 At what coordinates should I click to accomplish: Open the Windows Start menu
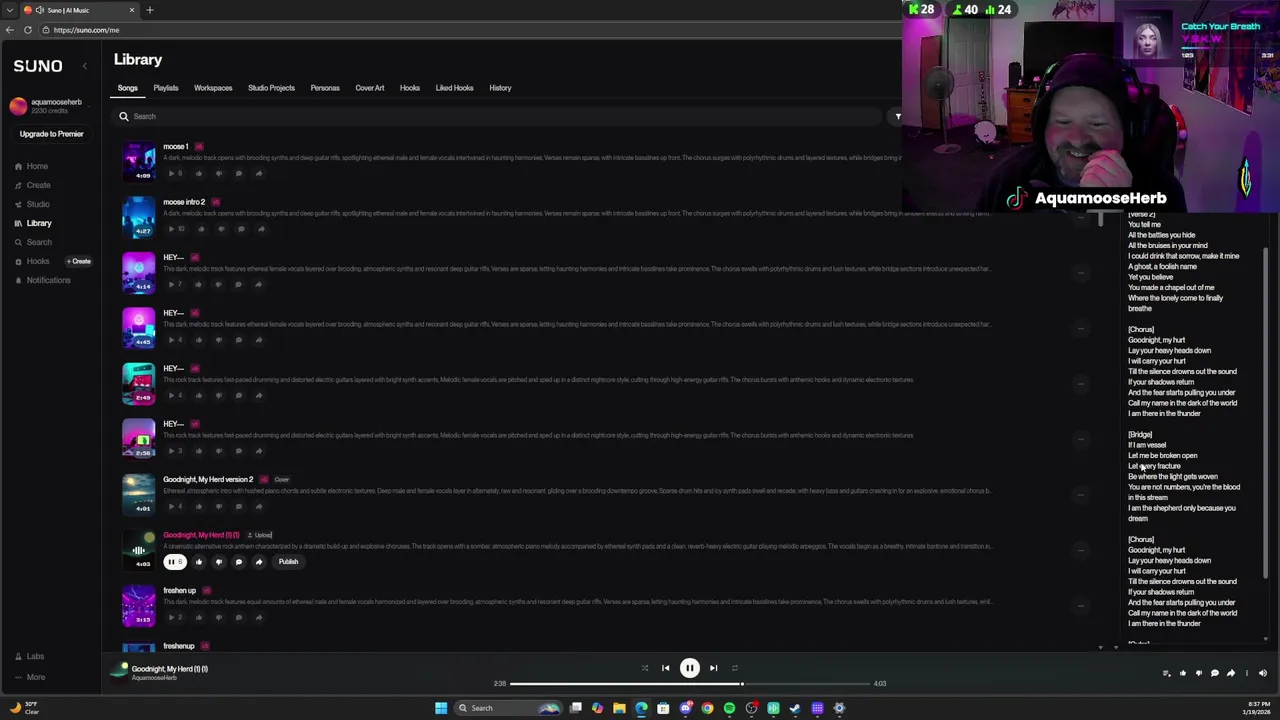(x=441, y=708)
